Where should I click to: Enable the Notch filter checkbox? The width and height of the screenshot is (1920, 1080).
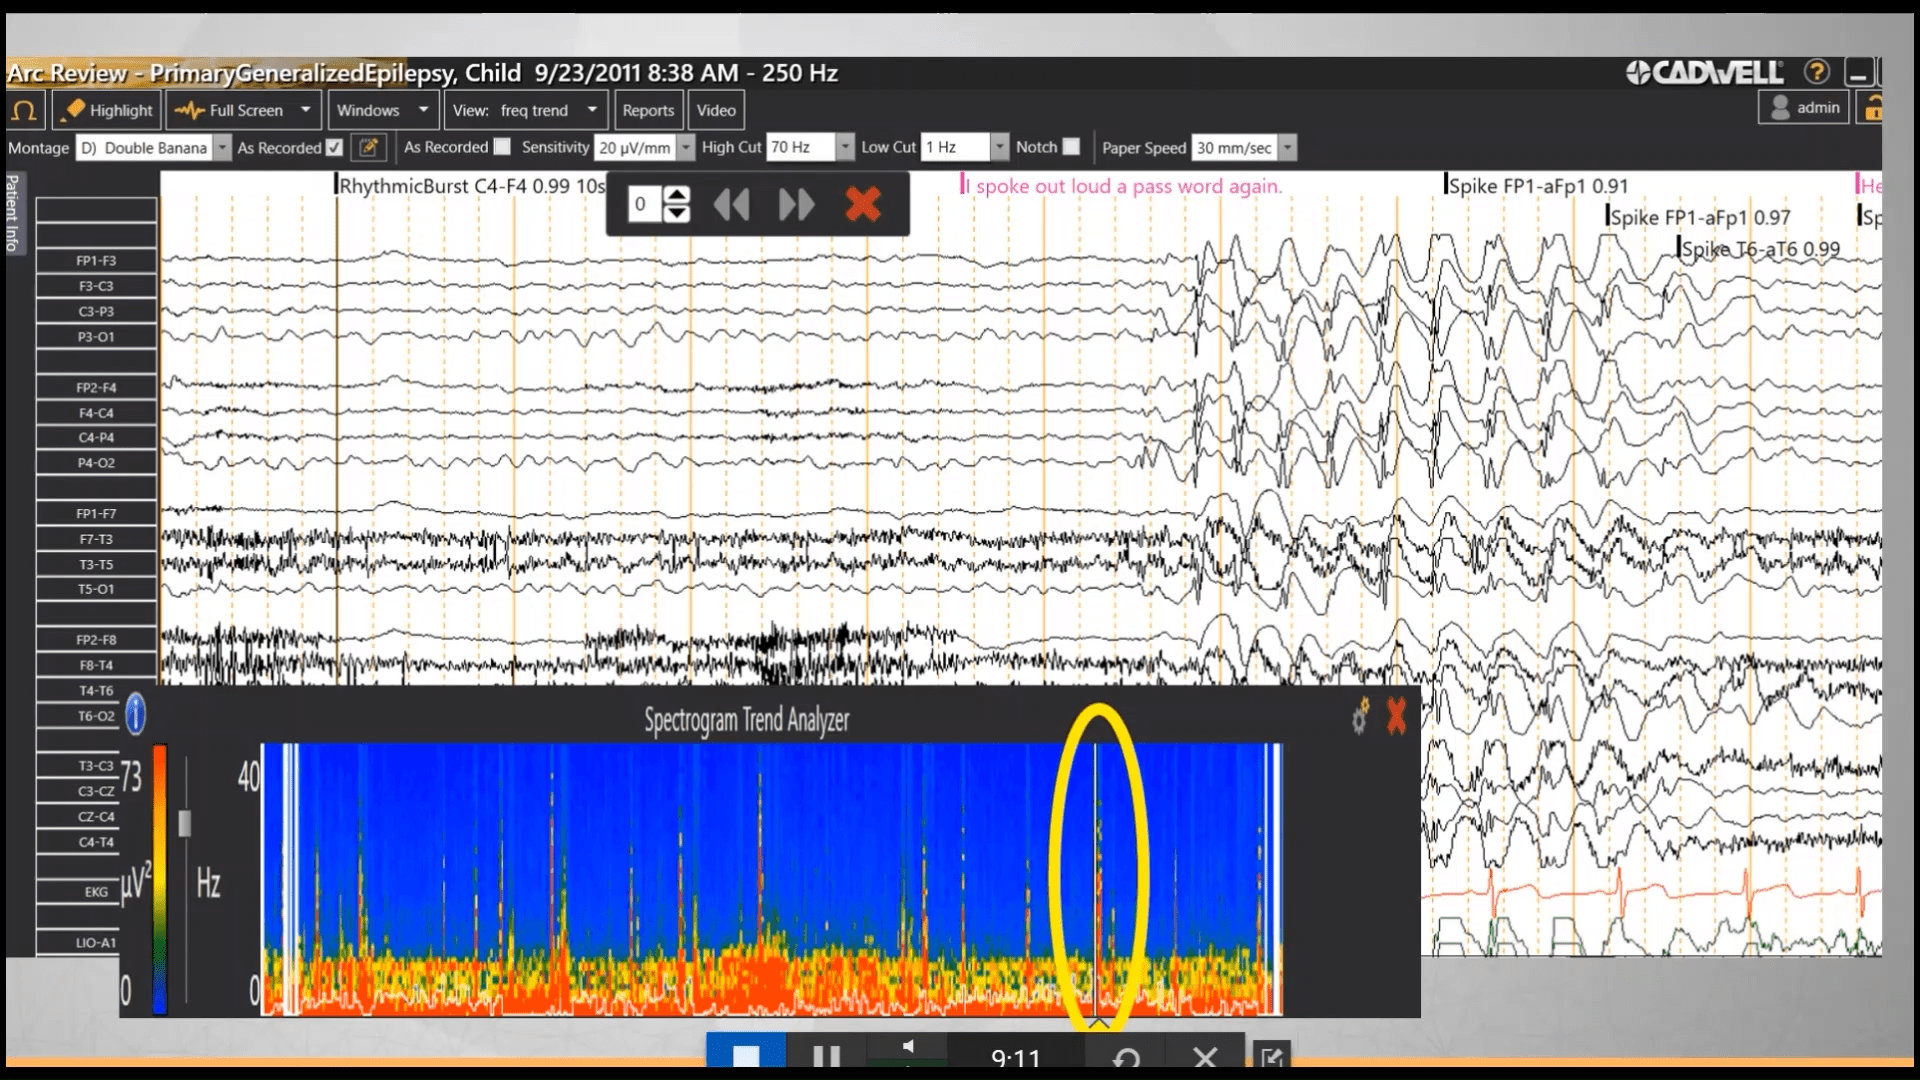click(x=1071, y=147)
